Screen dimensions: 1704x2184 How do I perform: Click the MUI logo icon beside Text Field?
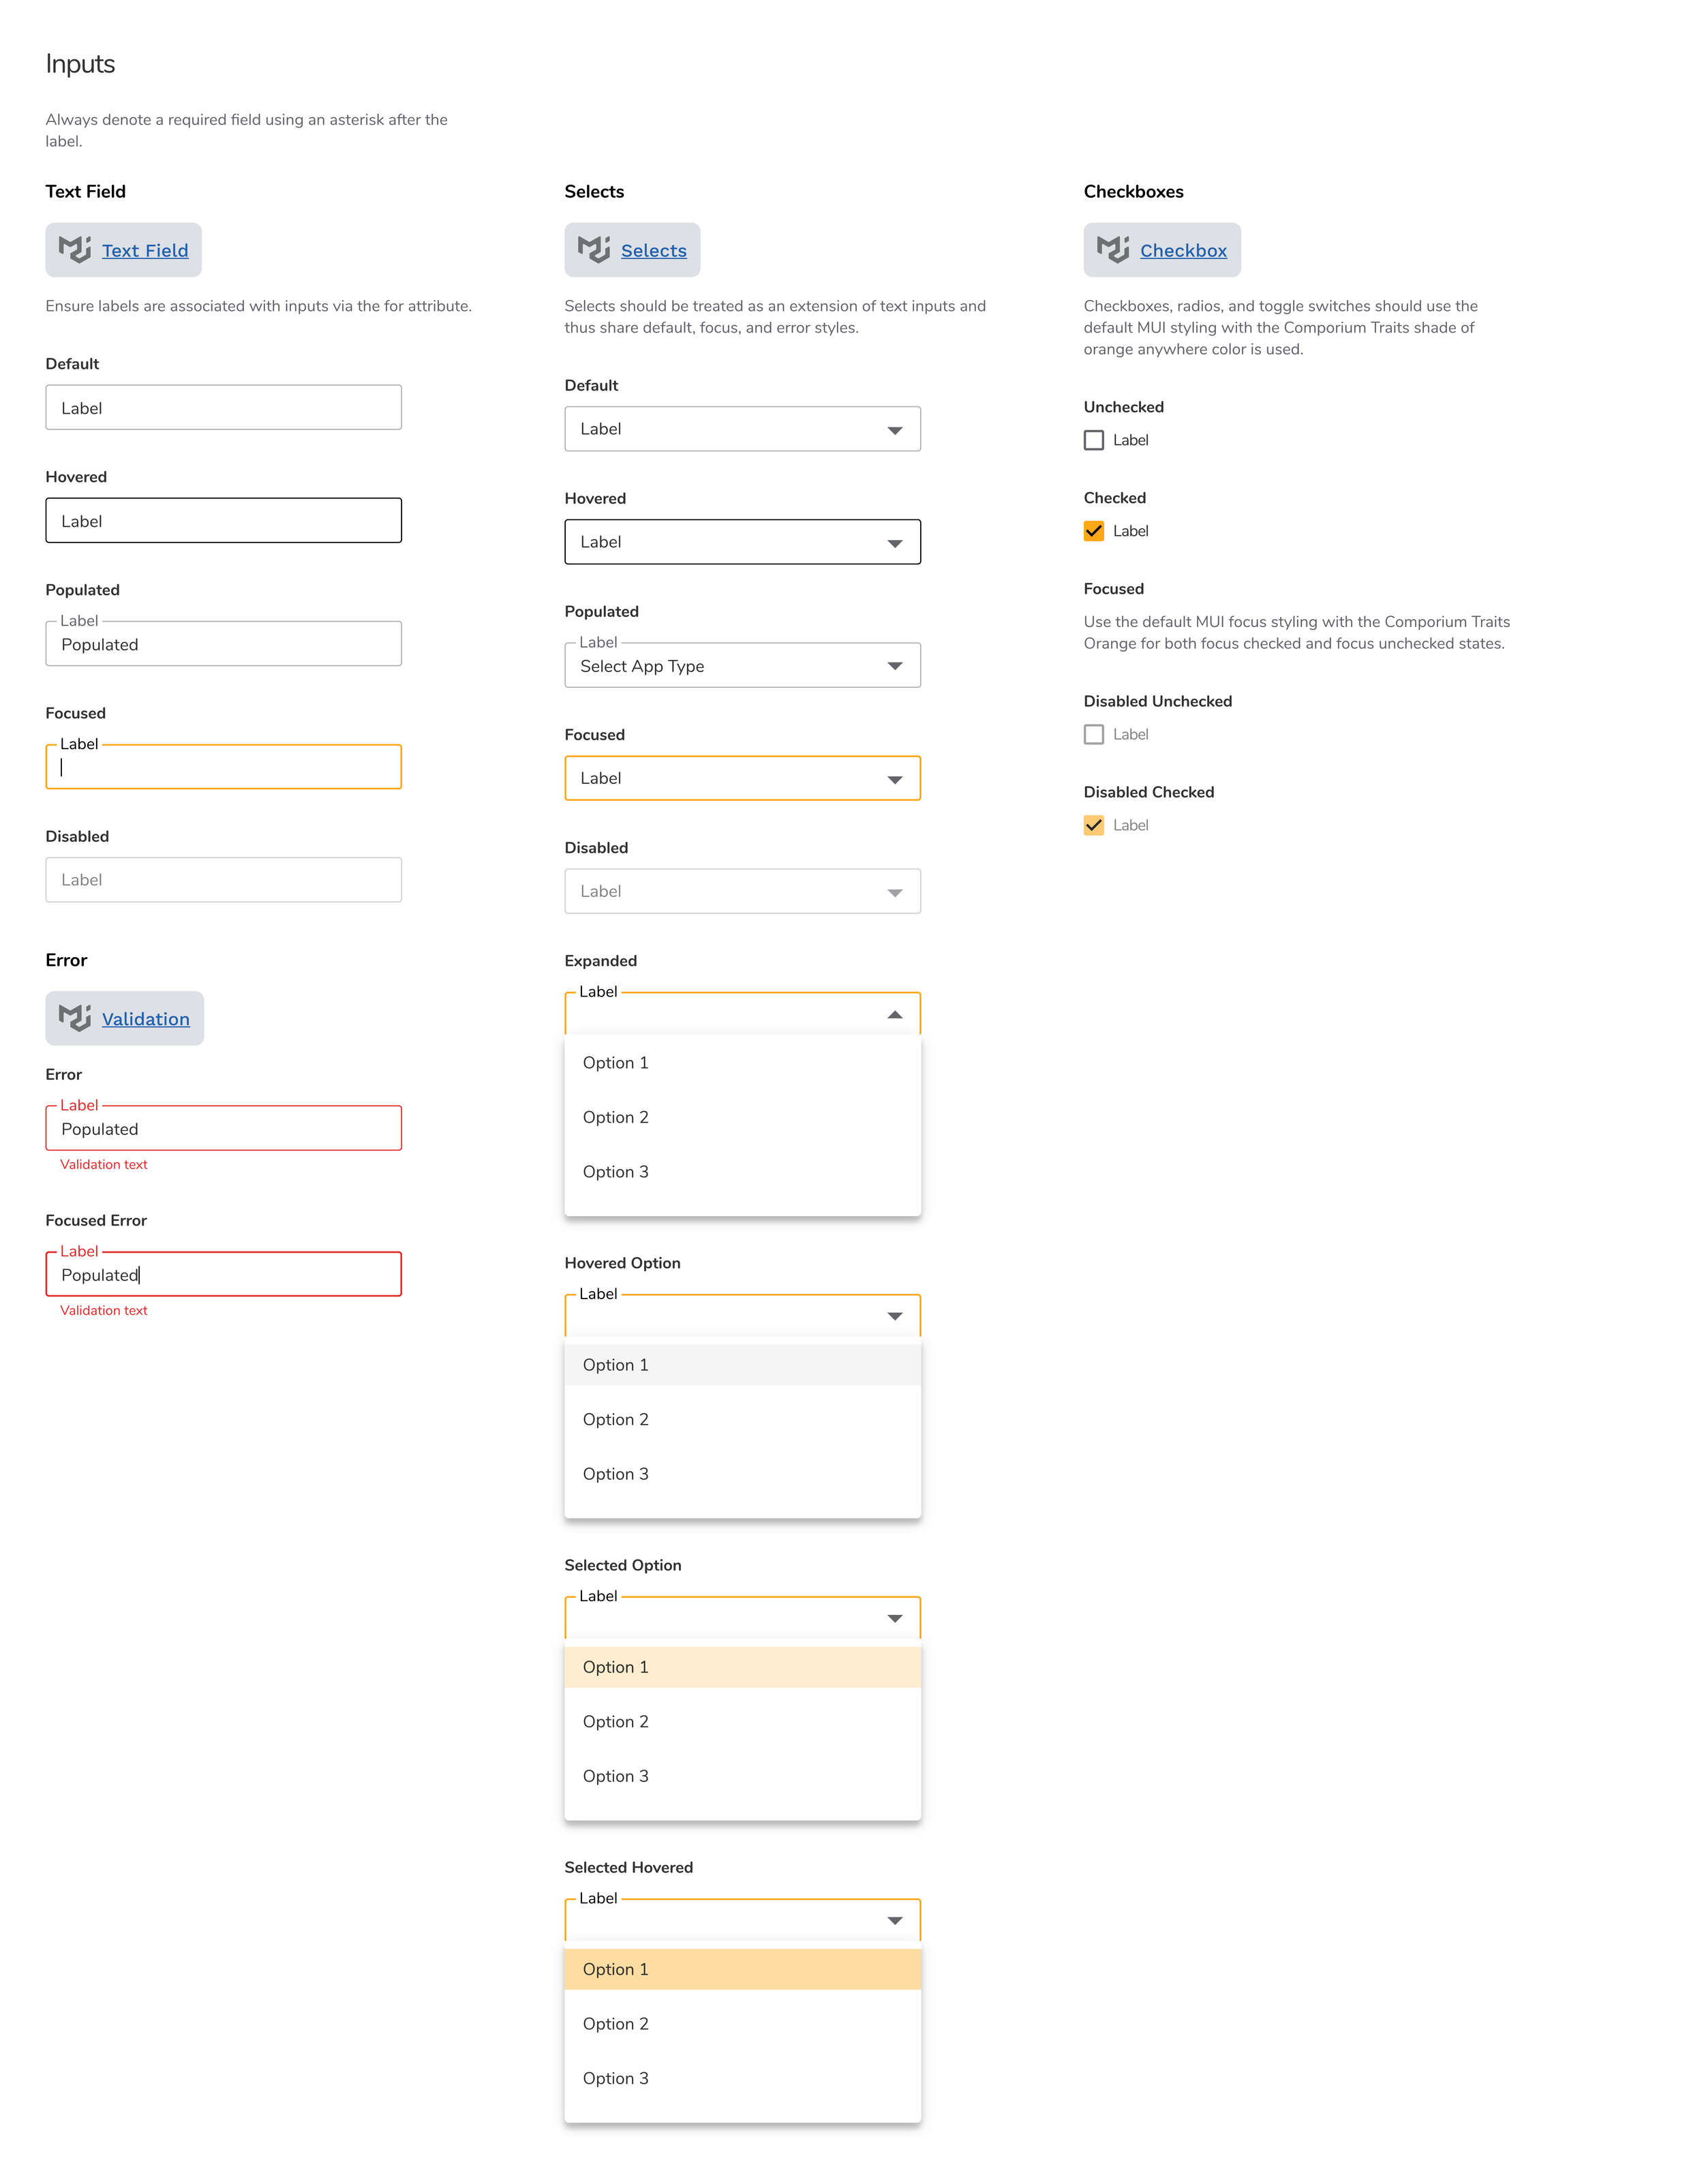(x=74, y=249)
